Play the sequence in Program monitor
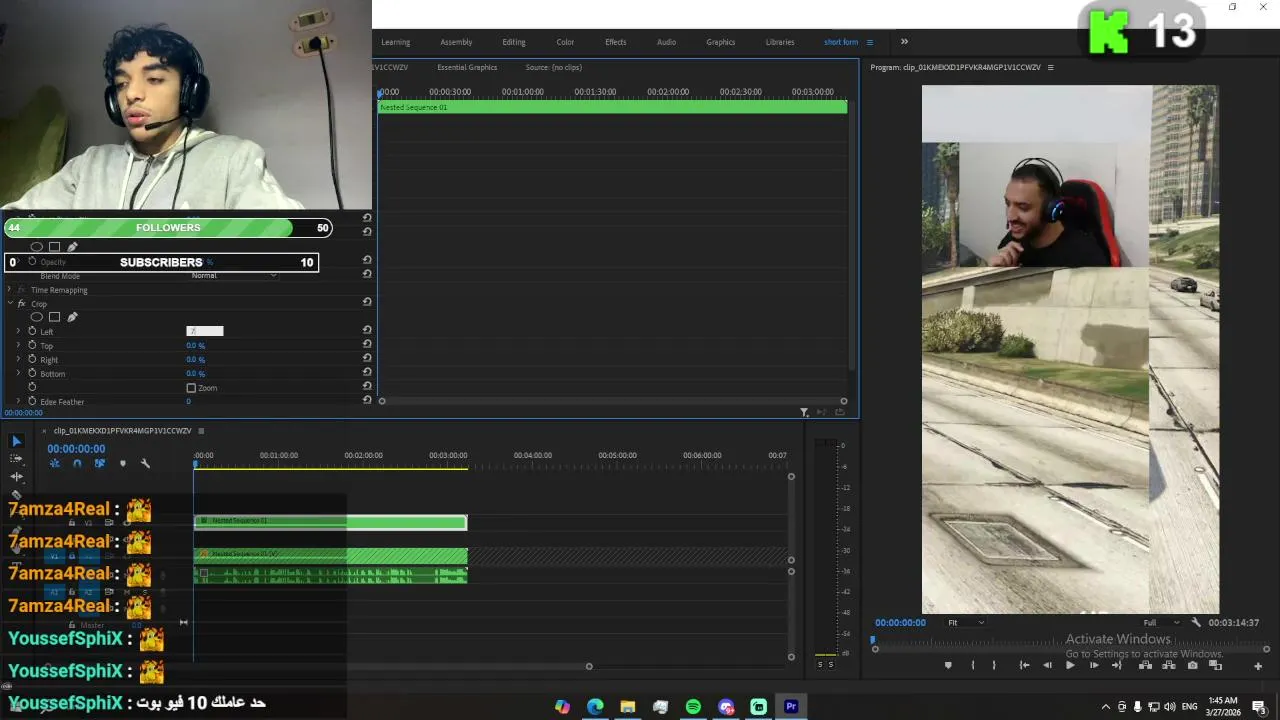Image resolution: width=1280 pixels, height=720 pixels. [x=1070, y=665]
